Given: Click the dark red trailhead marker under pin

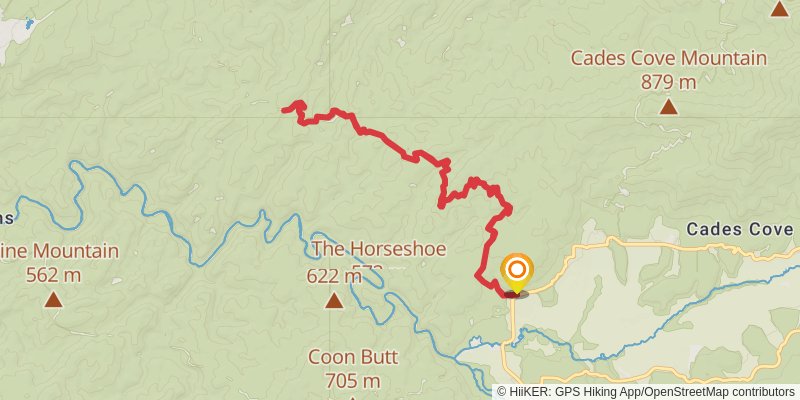Looking at the screenshot, I should (515, 294).
